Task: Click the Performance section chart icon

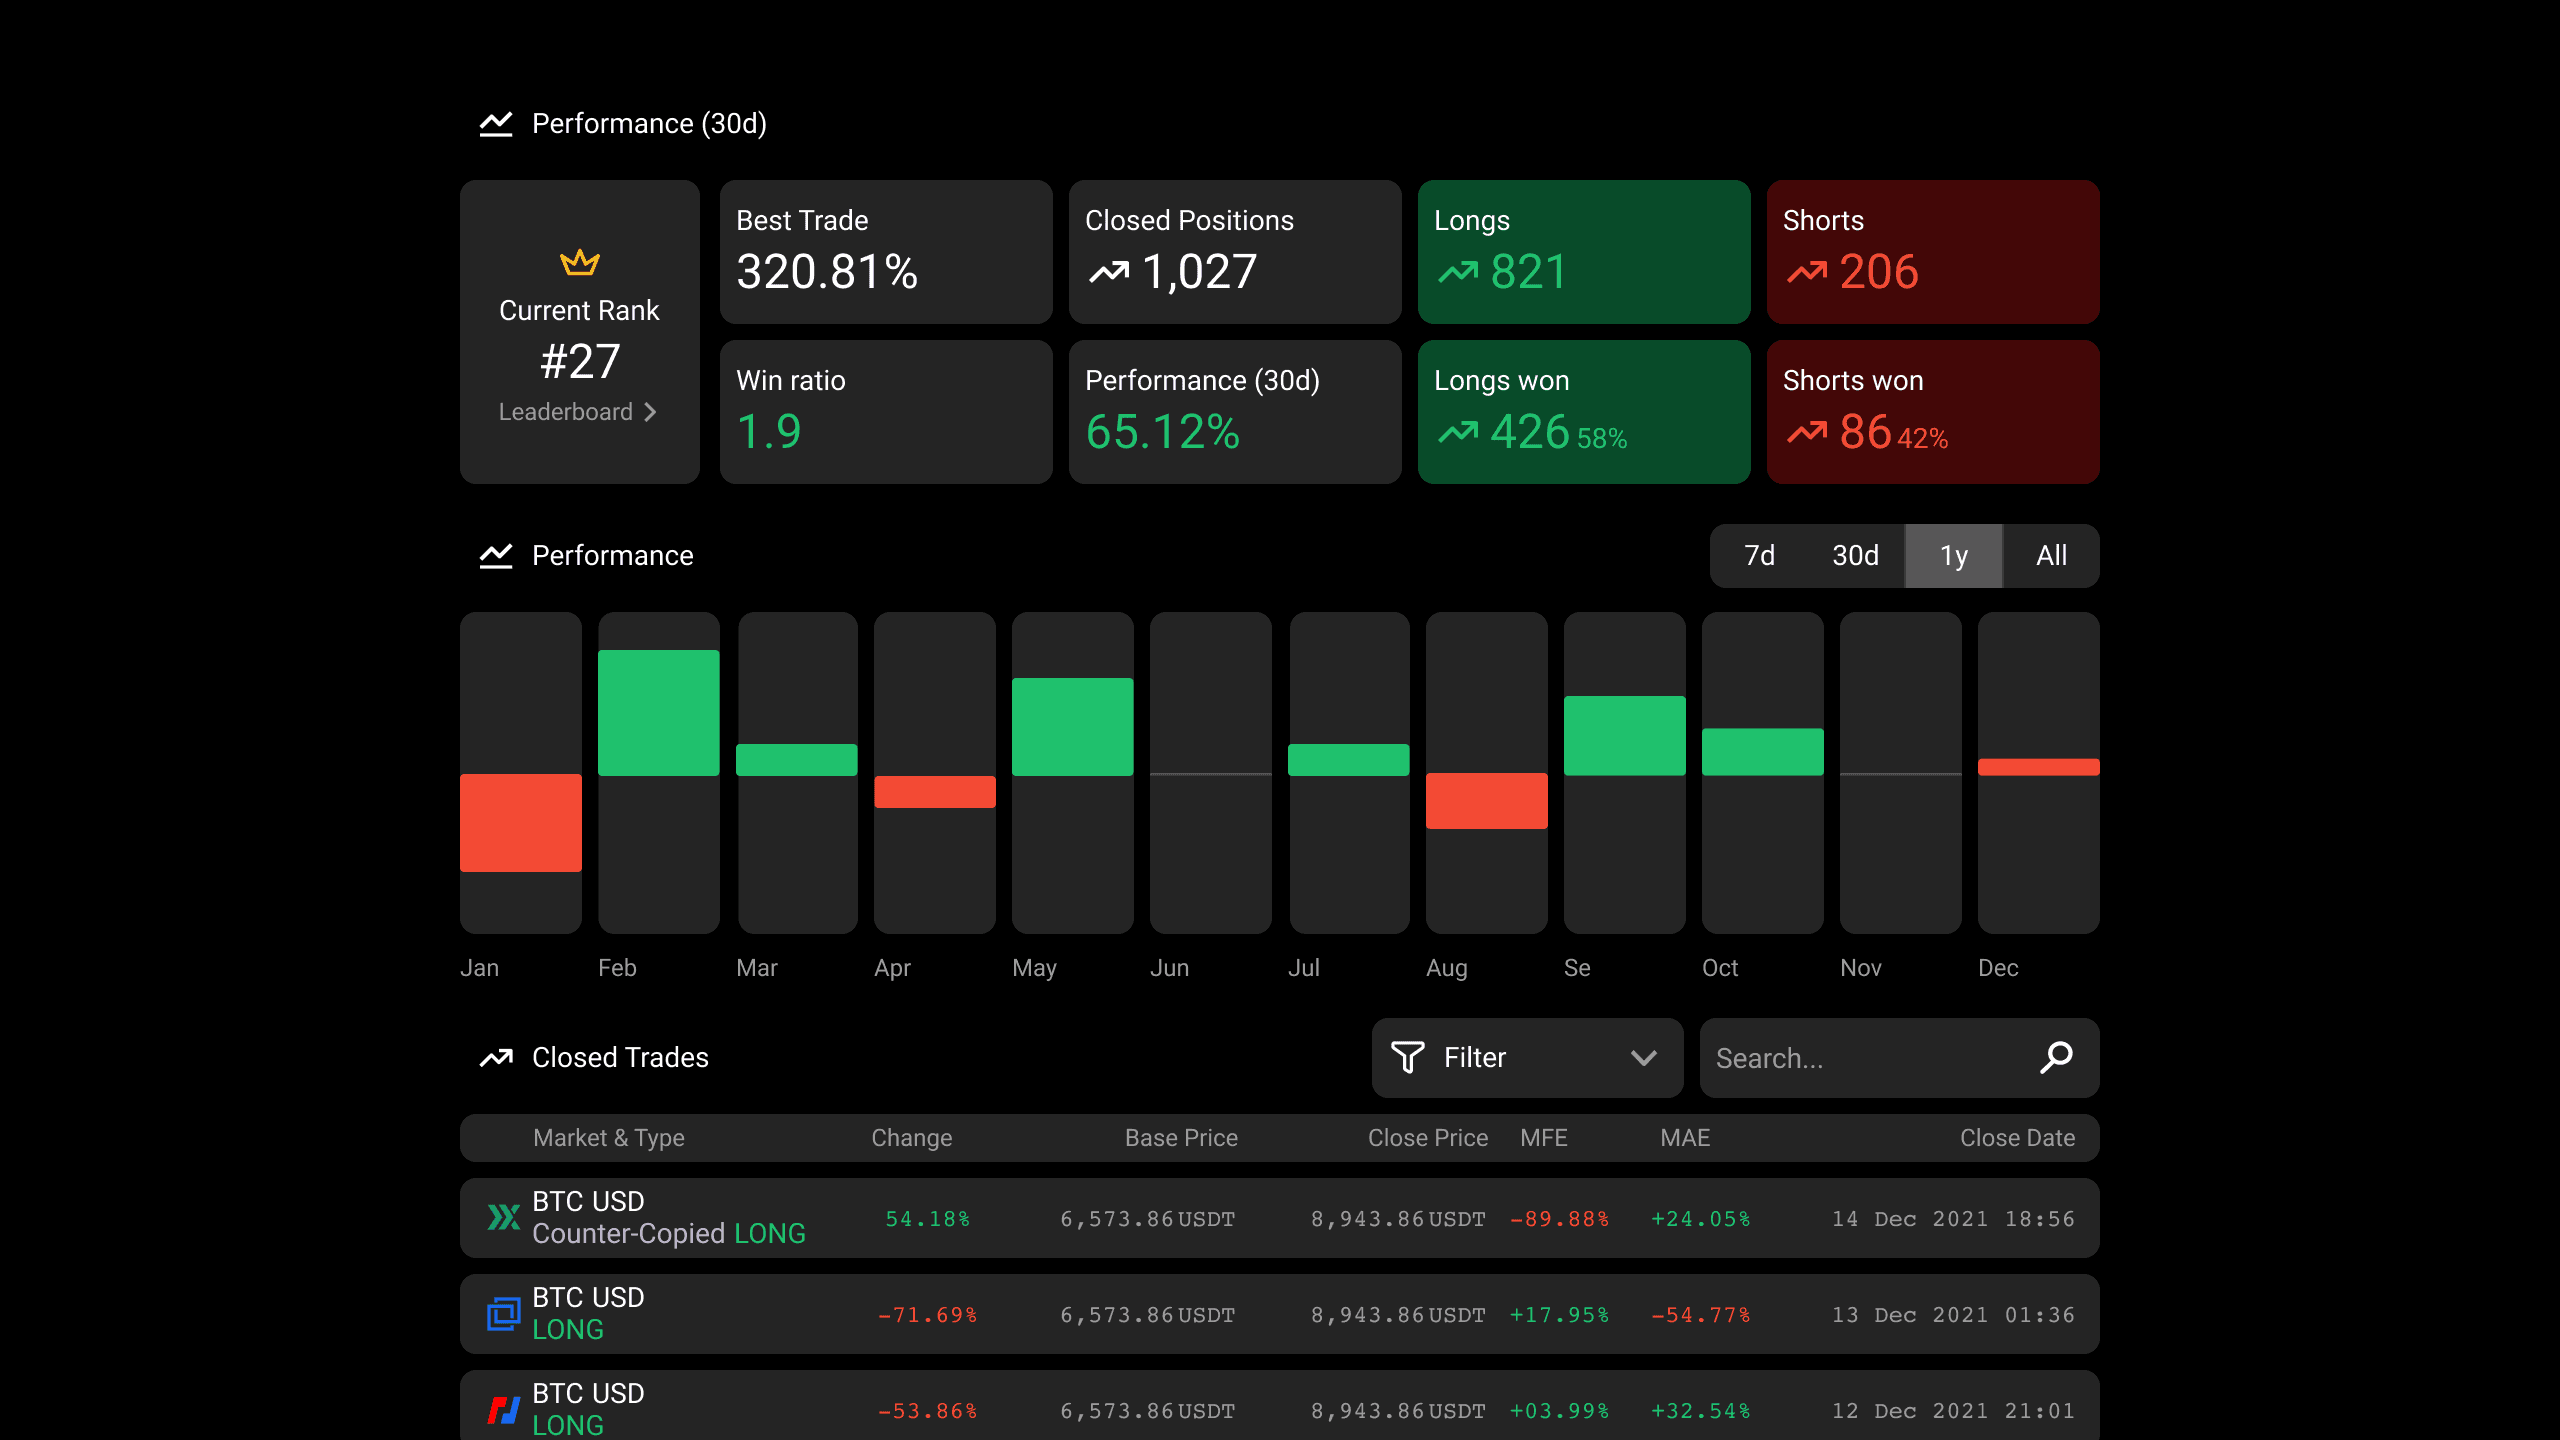Action: (x=496, y=556)
